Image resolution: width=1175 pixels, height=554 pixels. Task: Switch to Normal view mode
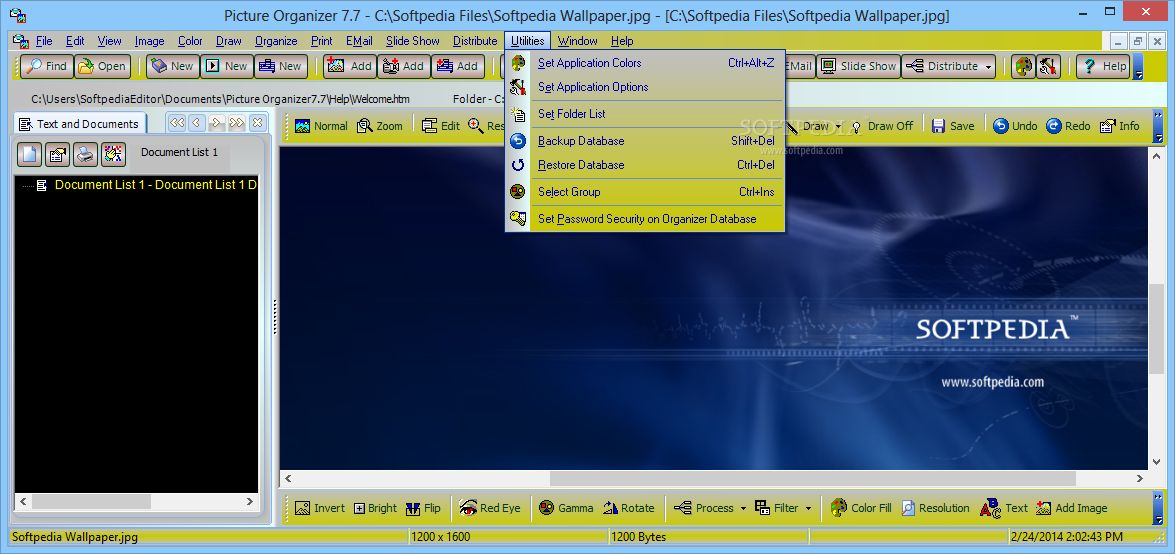pos(321,126)
